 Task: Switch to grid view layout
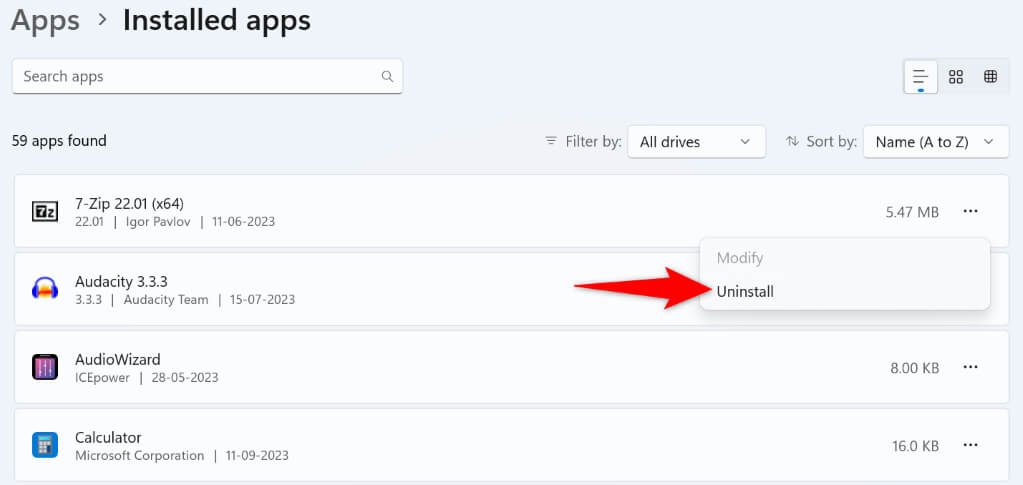956,77
